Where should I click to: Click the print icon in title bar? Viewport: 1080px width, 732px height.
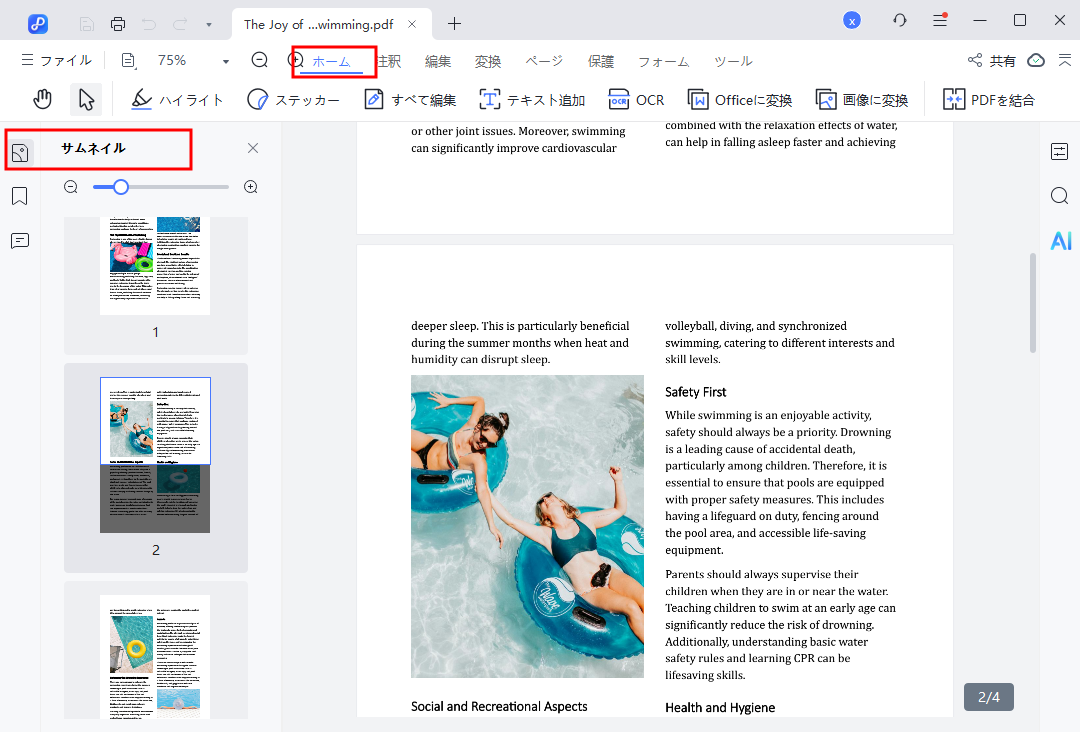(118, 22)
